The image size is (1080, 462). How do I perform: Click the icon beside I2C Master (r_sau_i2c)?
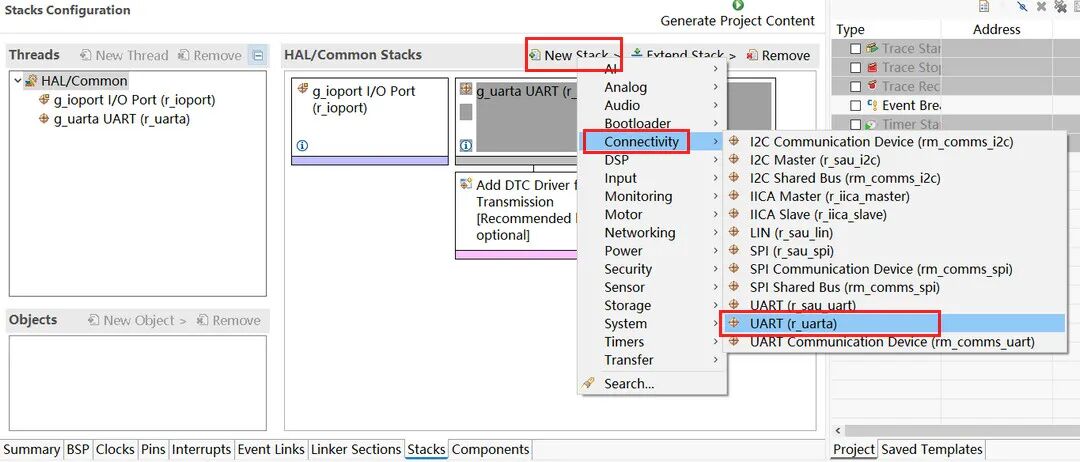coord(734,160)
